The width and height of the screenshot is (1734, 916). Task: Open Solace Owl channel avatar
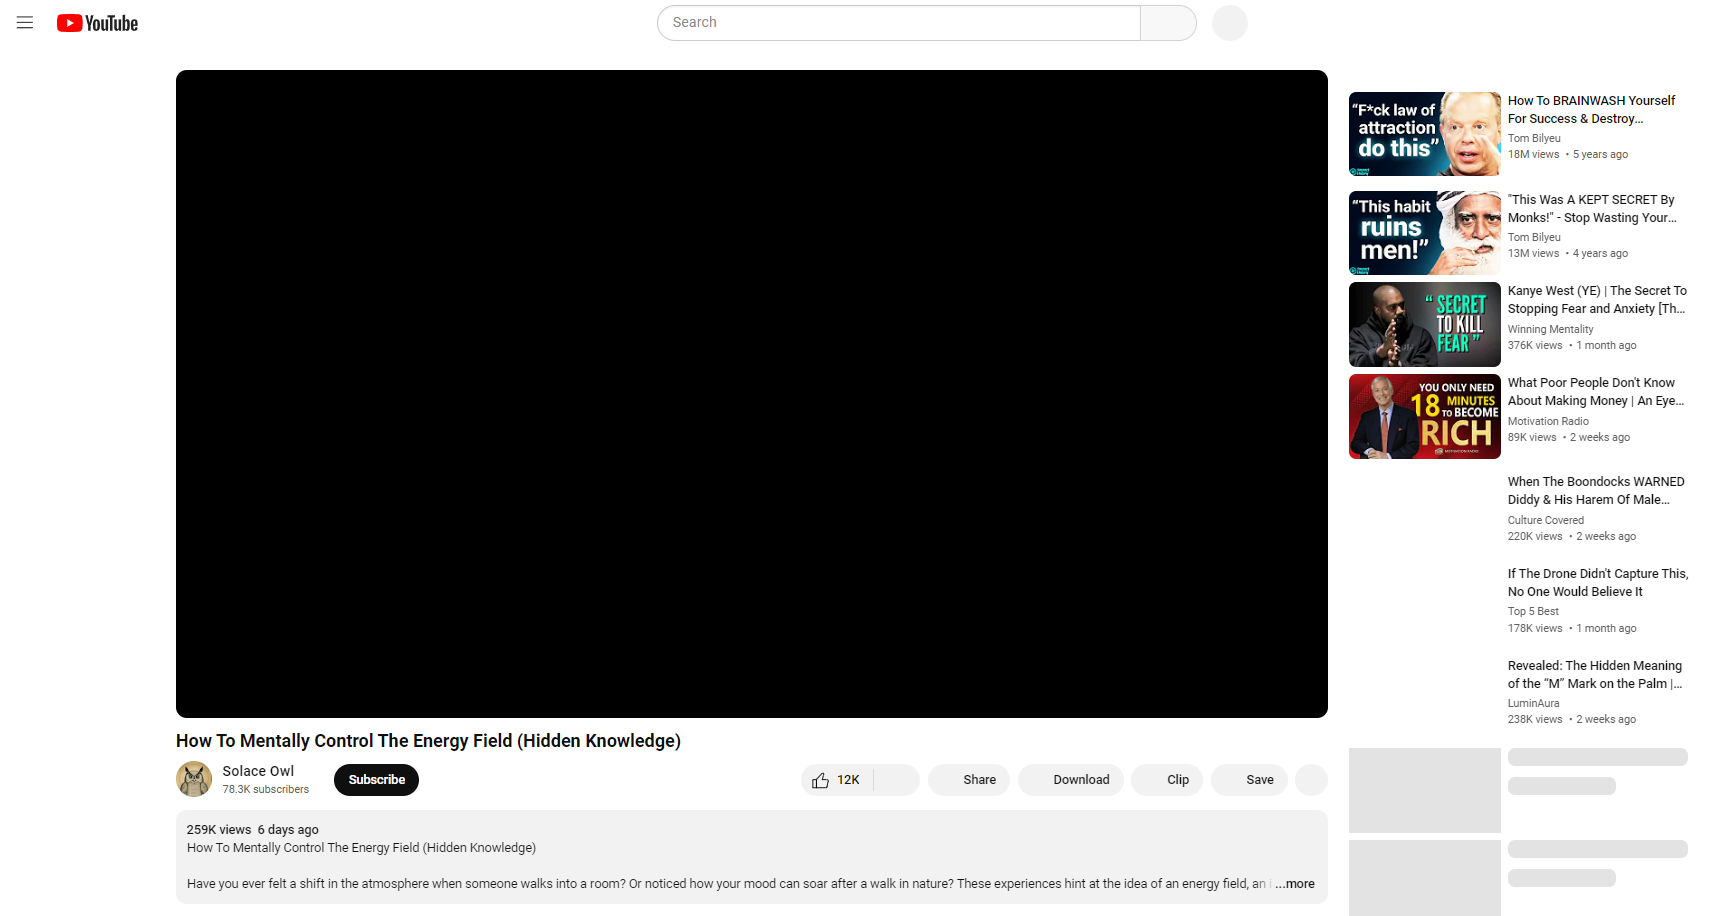194,779
